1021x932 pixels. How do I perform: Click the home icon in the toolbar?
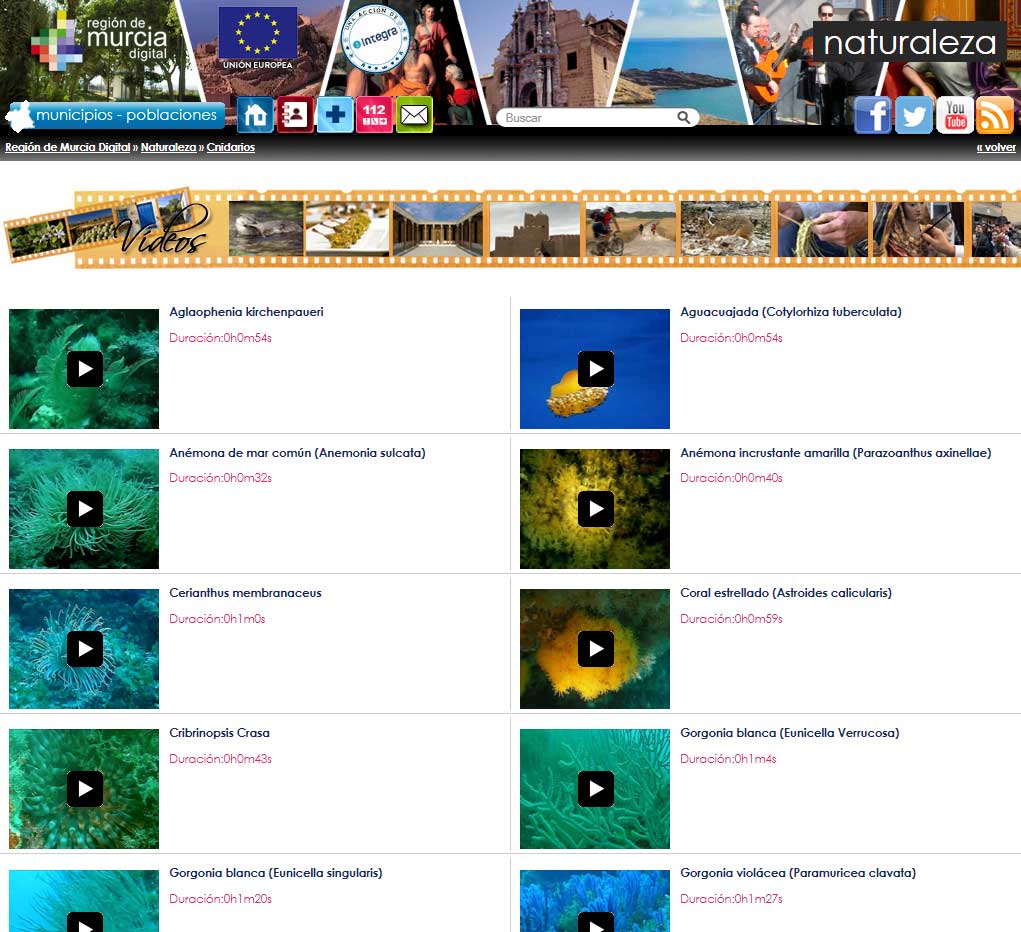click(255, 115)
